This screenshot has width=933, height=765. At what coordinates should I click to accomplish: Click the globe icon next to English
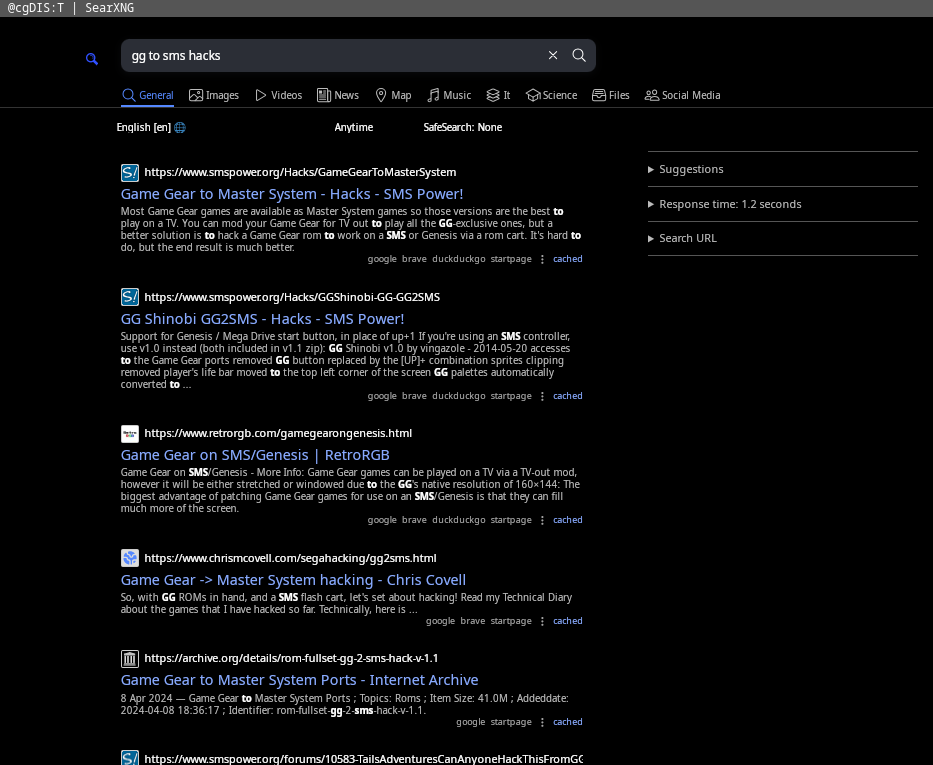tap(180, 127)
